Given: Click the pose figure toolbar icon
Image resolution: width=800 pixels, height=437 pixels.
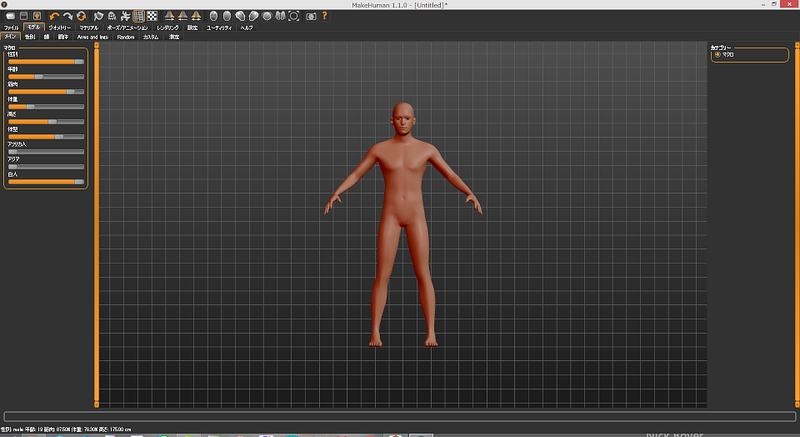Looking at the screenshot, I should click(125, 16).
